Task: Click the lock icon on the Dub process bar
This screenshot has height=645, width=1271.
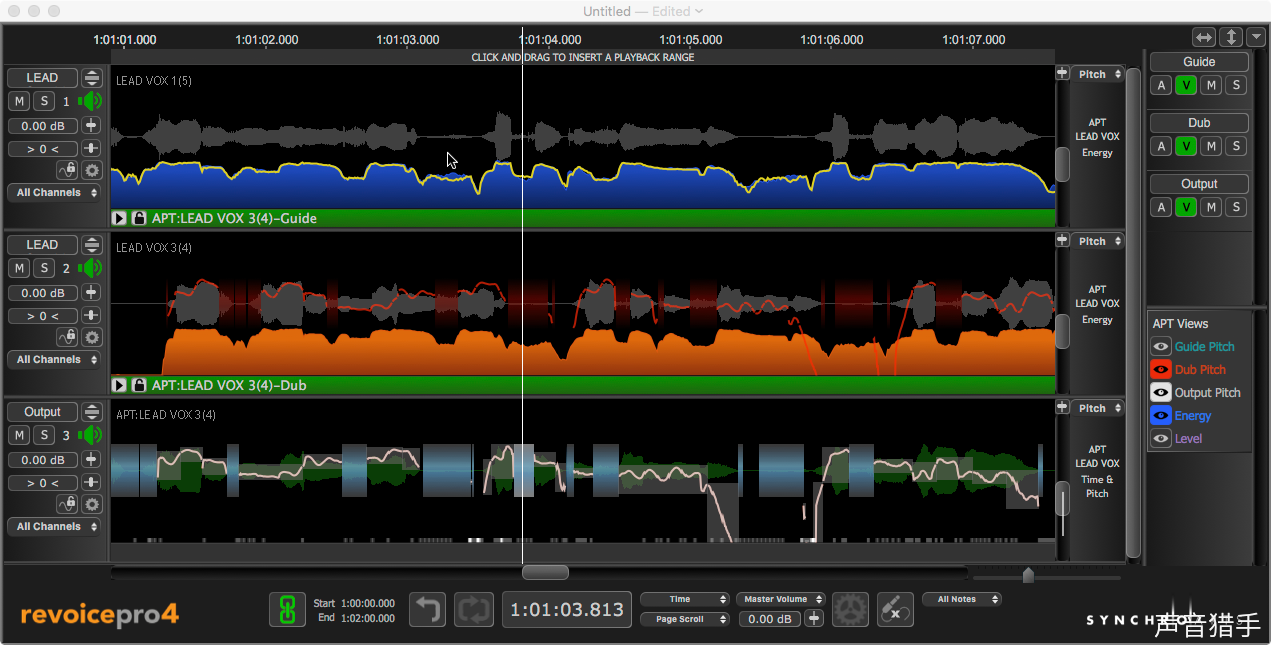Action: point(139,385)
